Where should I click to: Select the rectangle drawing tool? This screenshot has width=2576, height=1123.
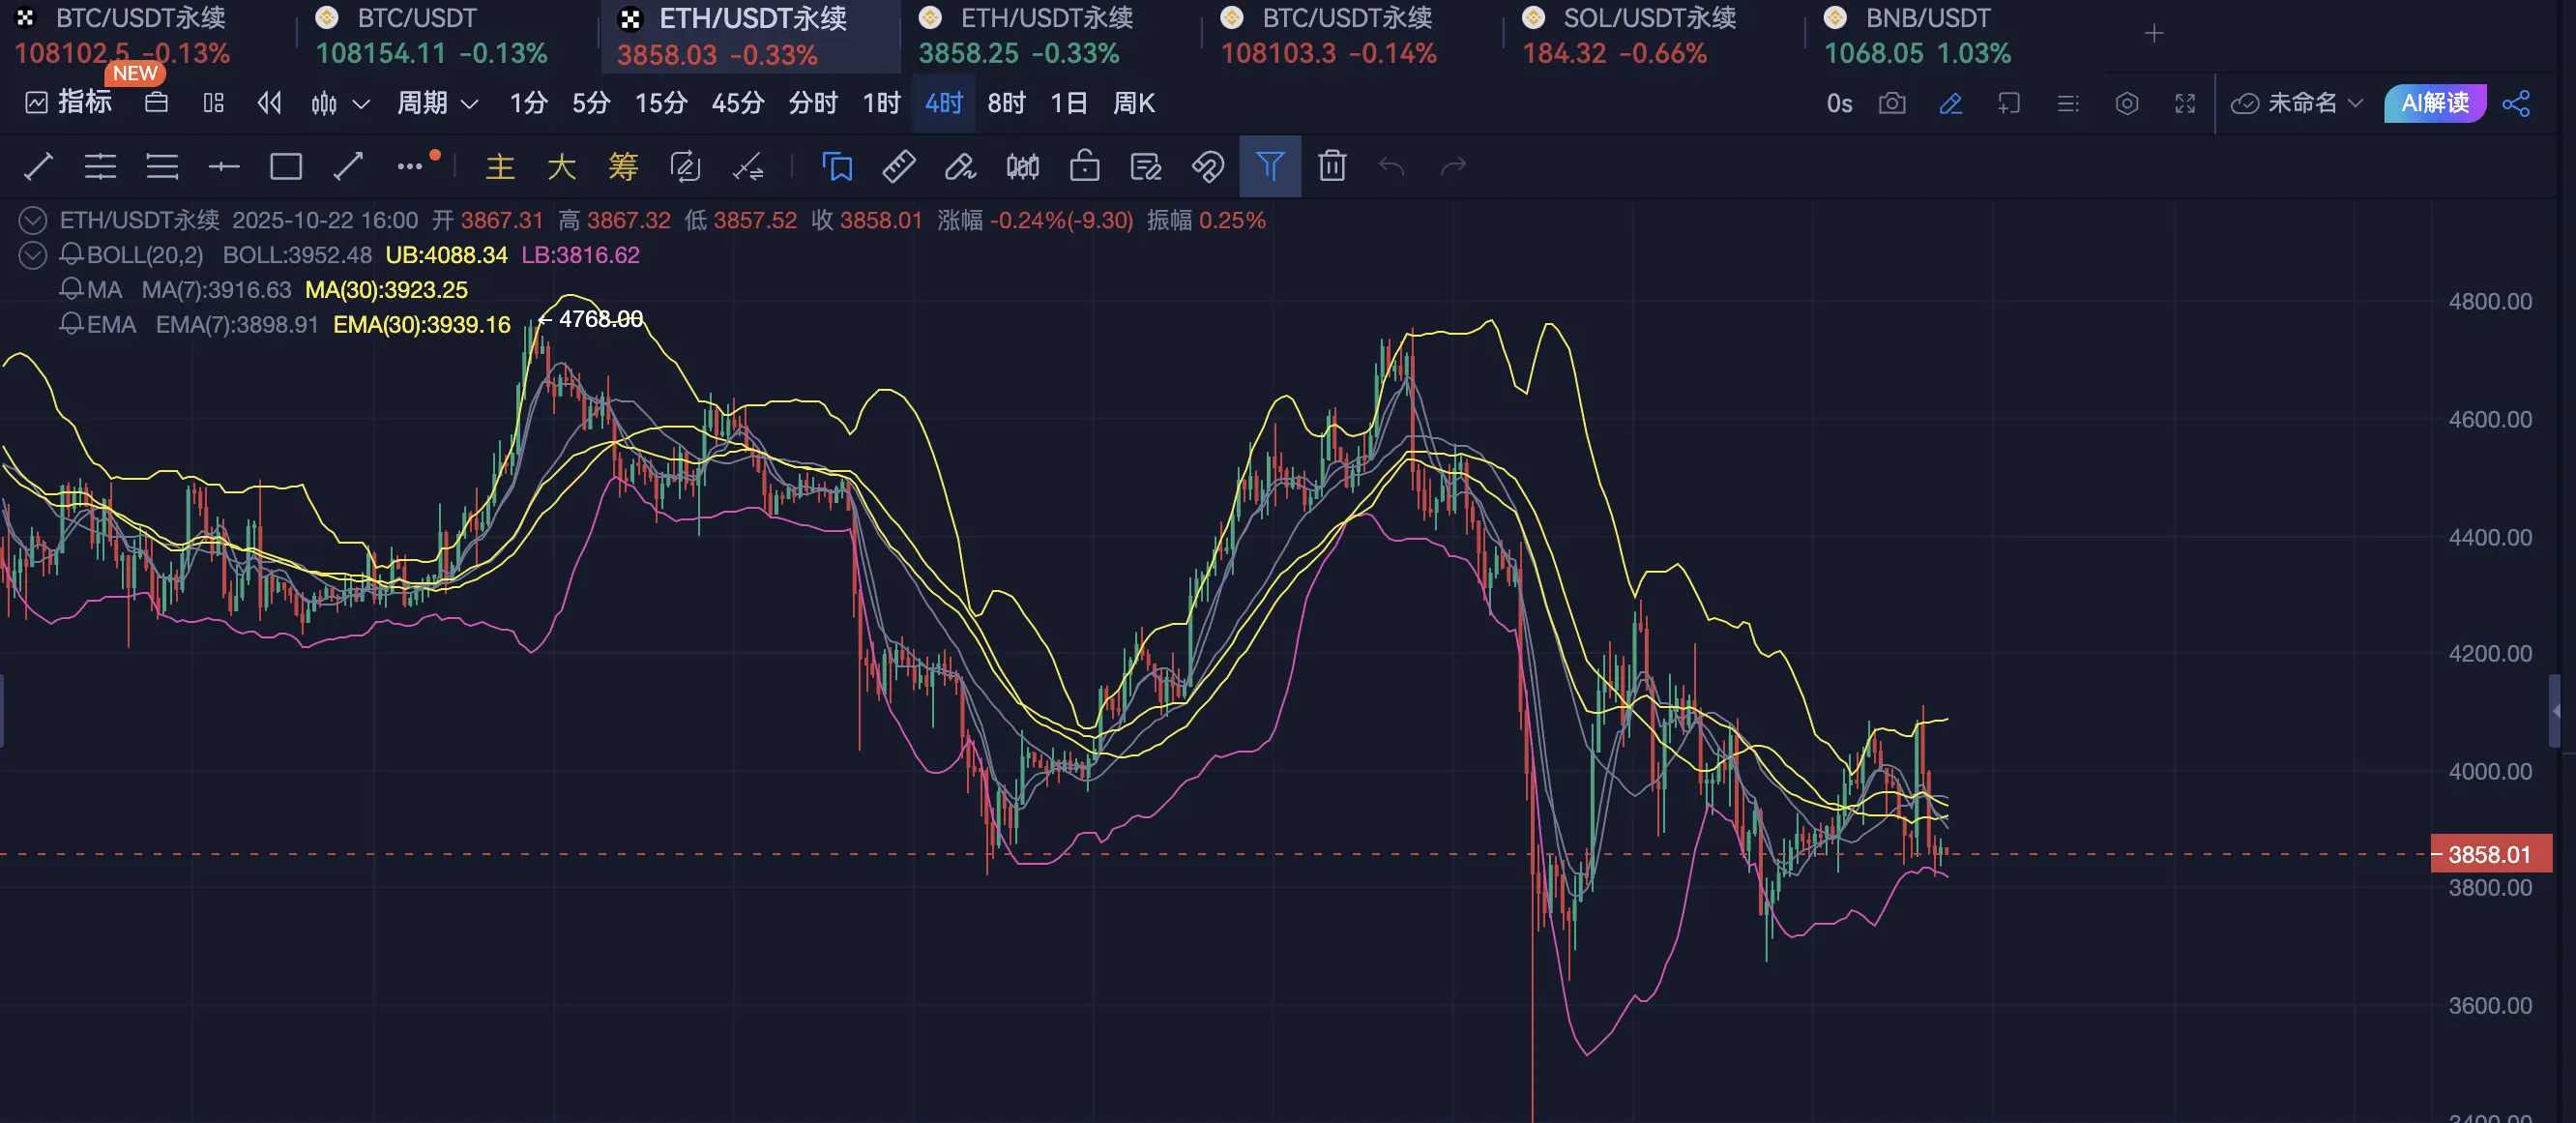tap(286, 166)
